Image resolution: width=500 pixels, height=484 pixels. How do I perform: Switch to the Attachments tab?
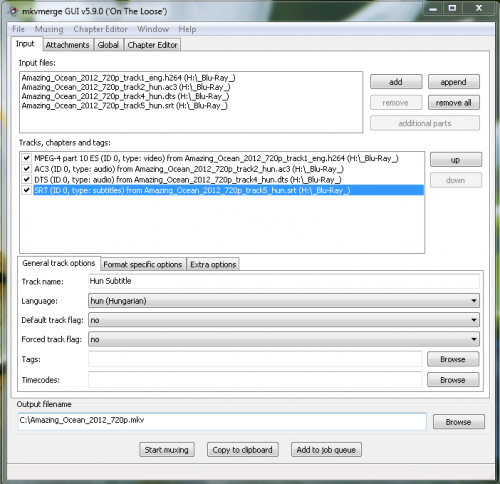pyautogui.click(x=68, y=45)
